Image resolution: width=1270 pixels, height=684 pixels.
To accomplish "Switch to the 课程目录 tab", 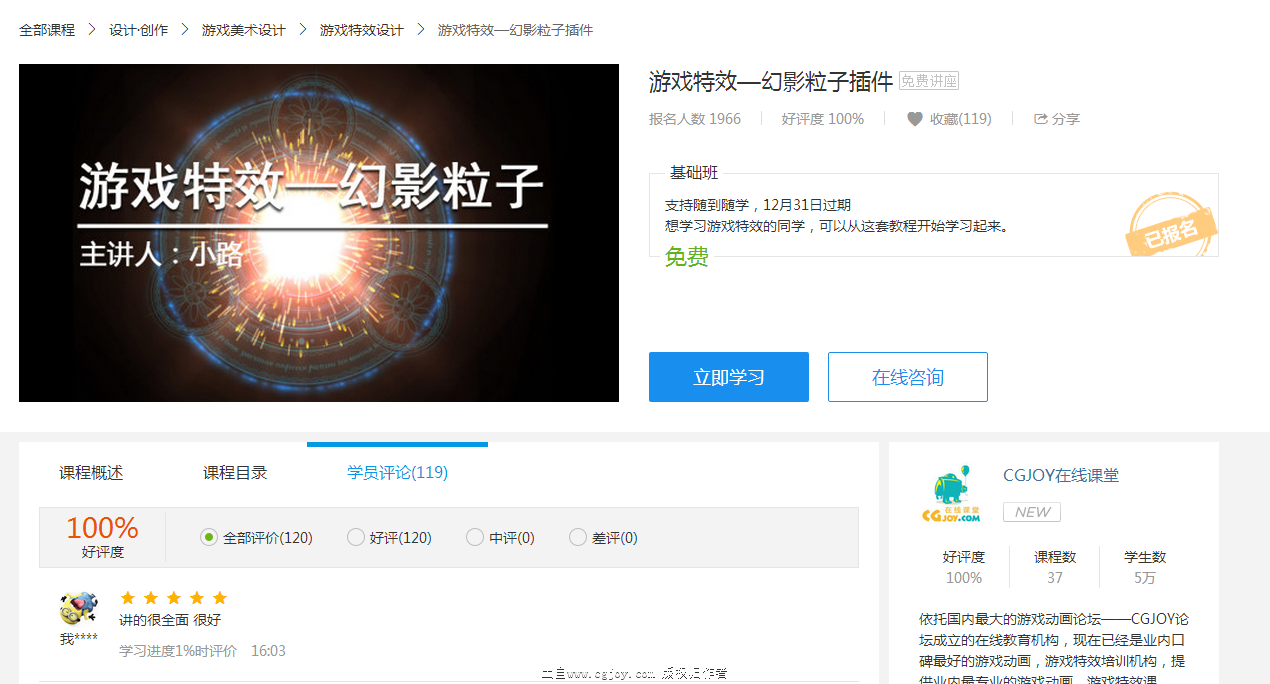I will 235,473.
